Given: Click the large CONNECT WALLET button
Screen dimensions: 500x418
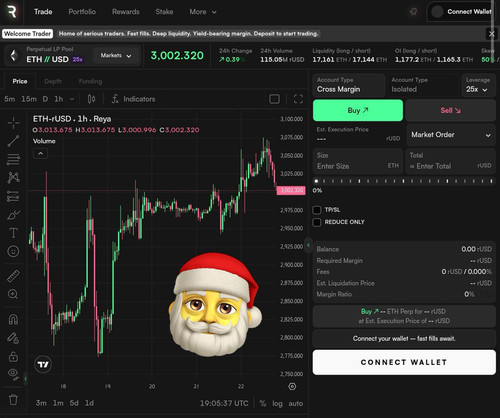Looking at the screenshot, I should point(404,362).
